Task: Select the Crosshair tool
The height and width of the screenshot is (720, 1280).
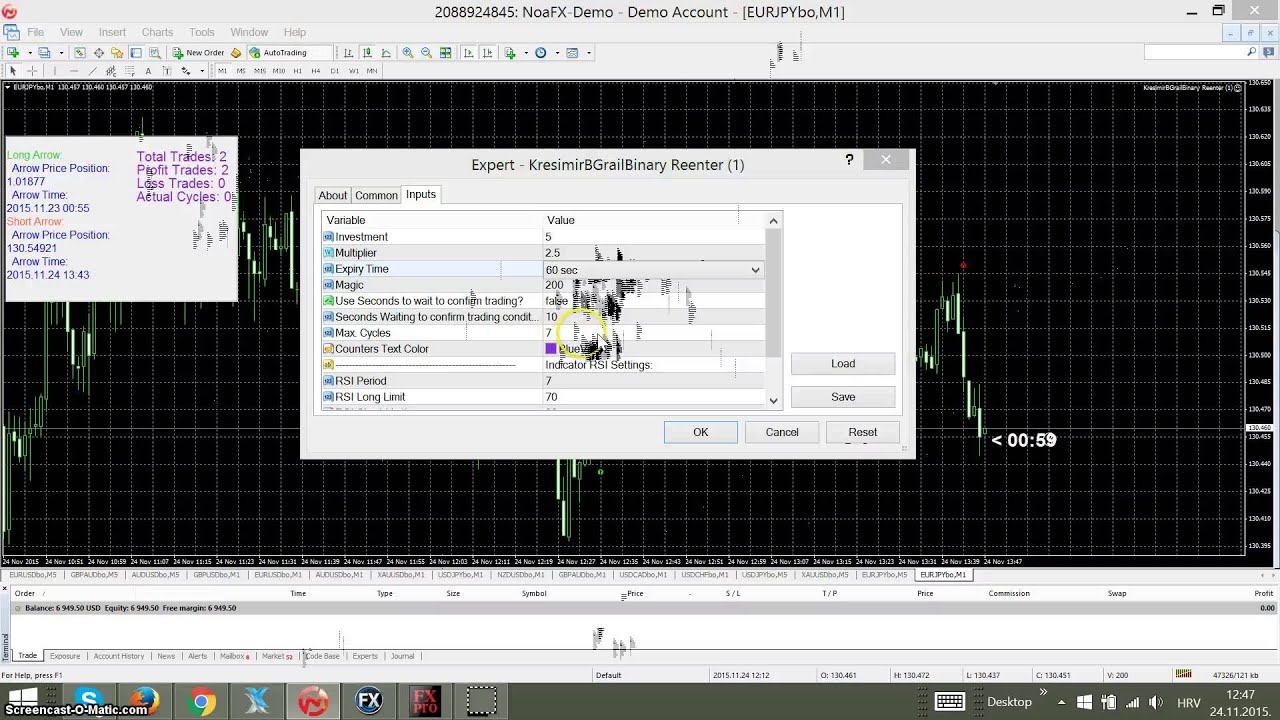Action: click(x=32, y=71)
